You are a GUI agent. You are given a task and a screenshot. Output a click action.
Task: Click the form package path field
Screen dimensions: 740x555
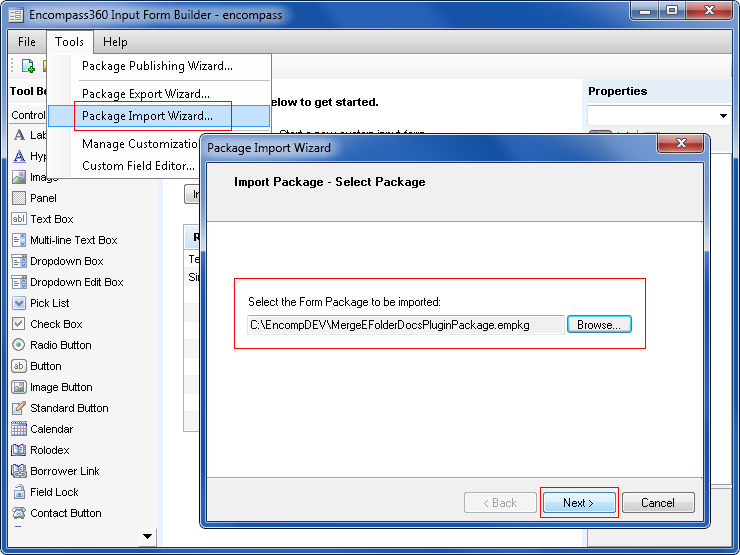[x=406, y=325]
